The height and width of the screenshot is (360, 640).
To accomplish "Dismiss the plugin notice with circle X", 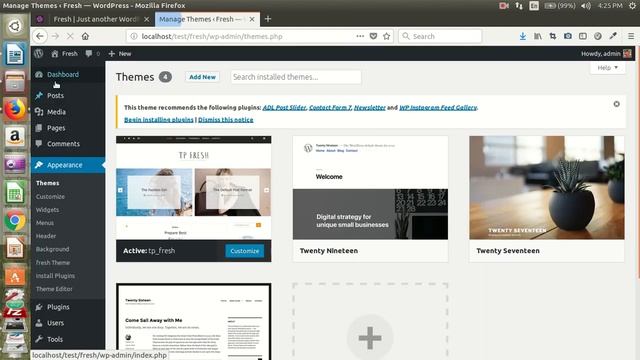I will [x=616, y=104].
